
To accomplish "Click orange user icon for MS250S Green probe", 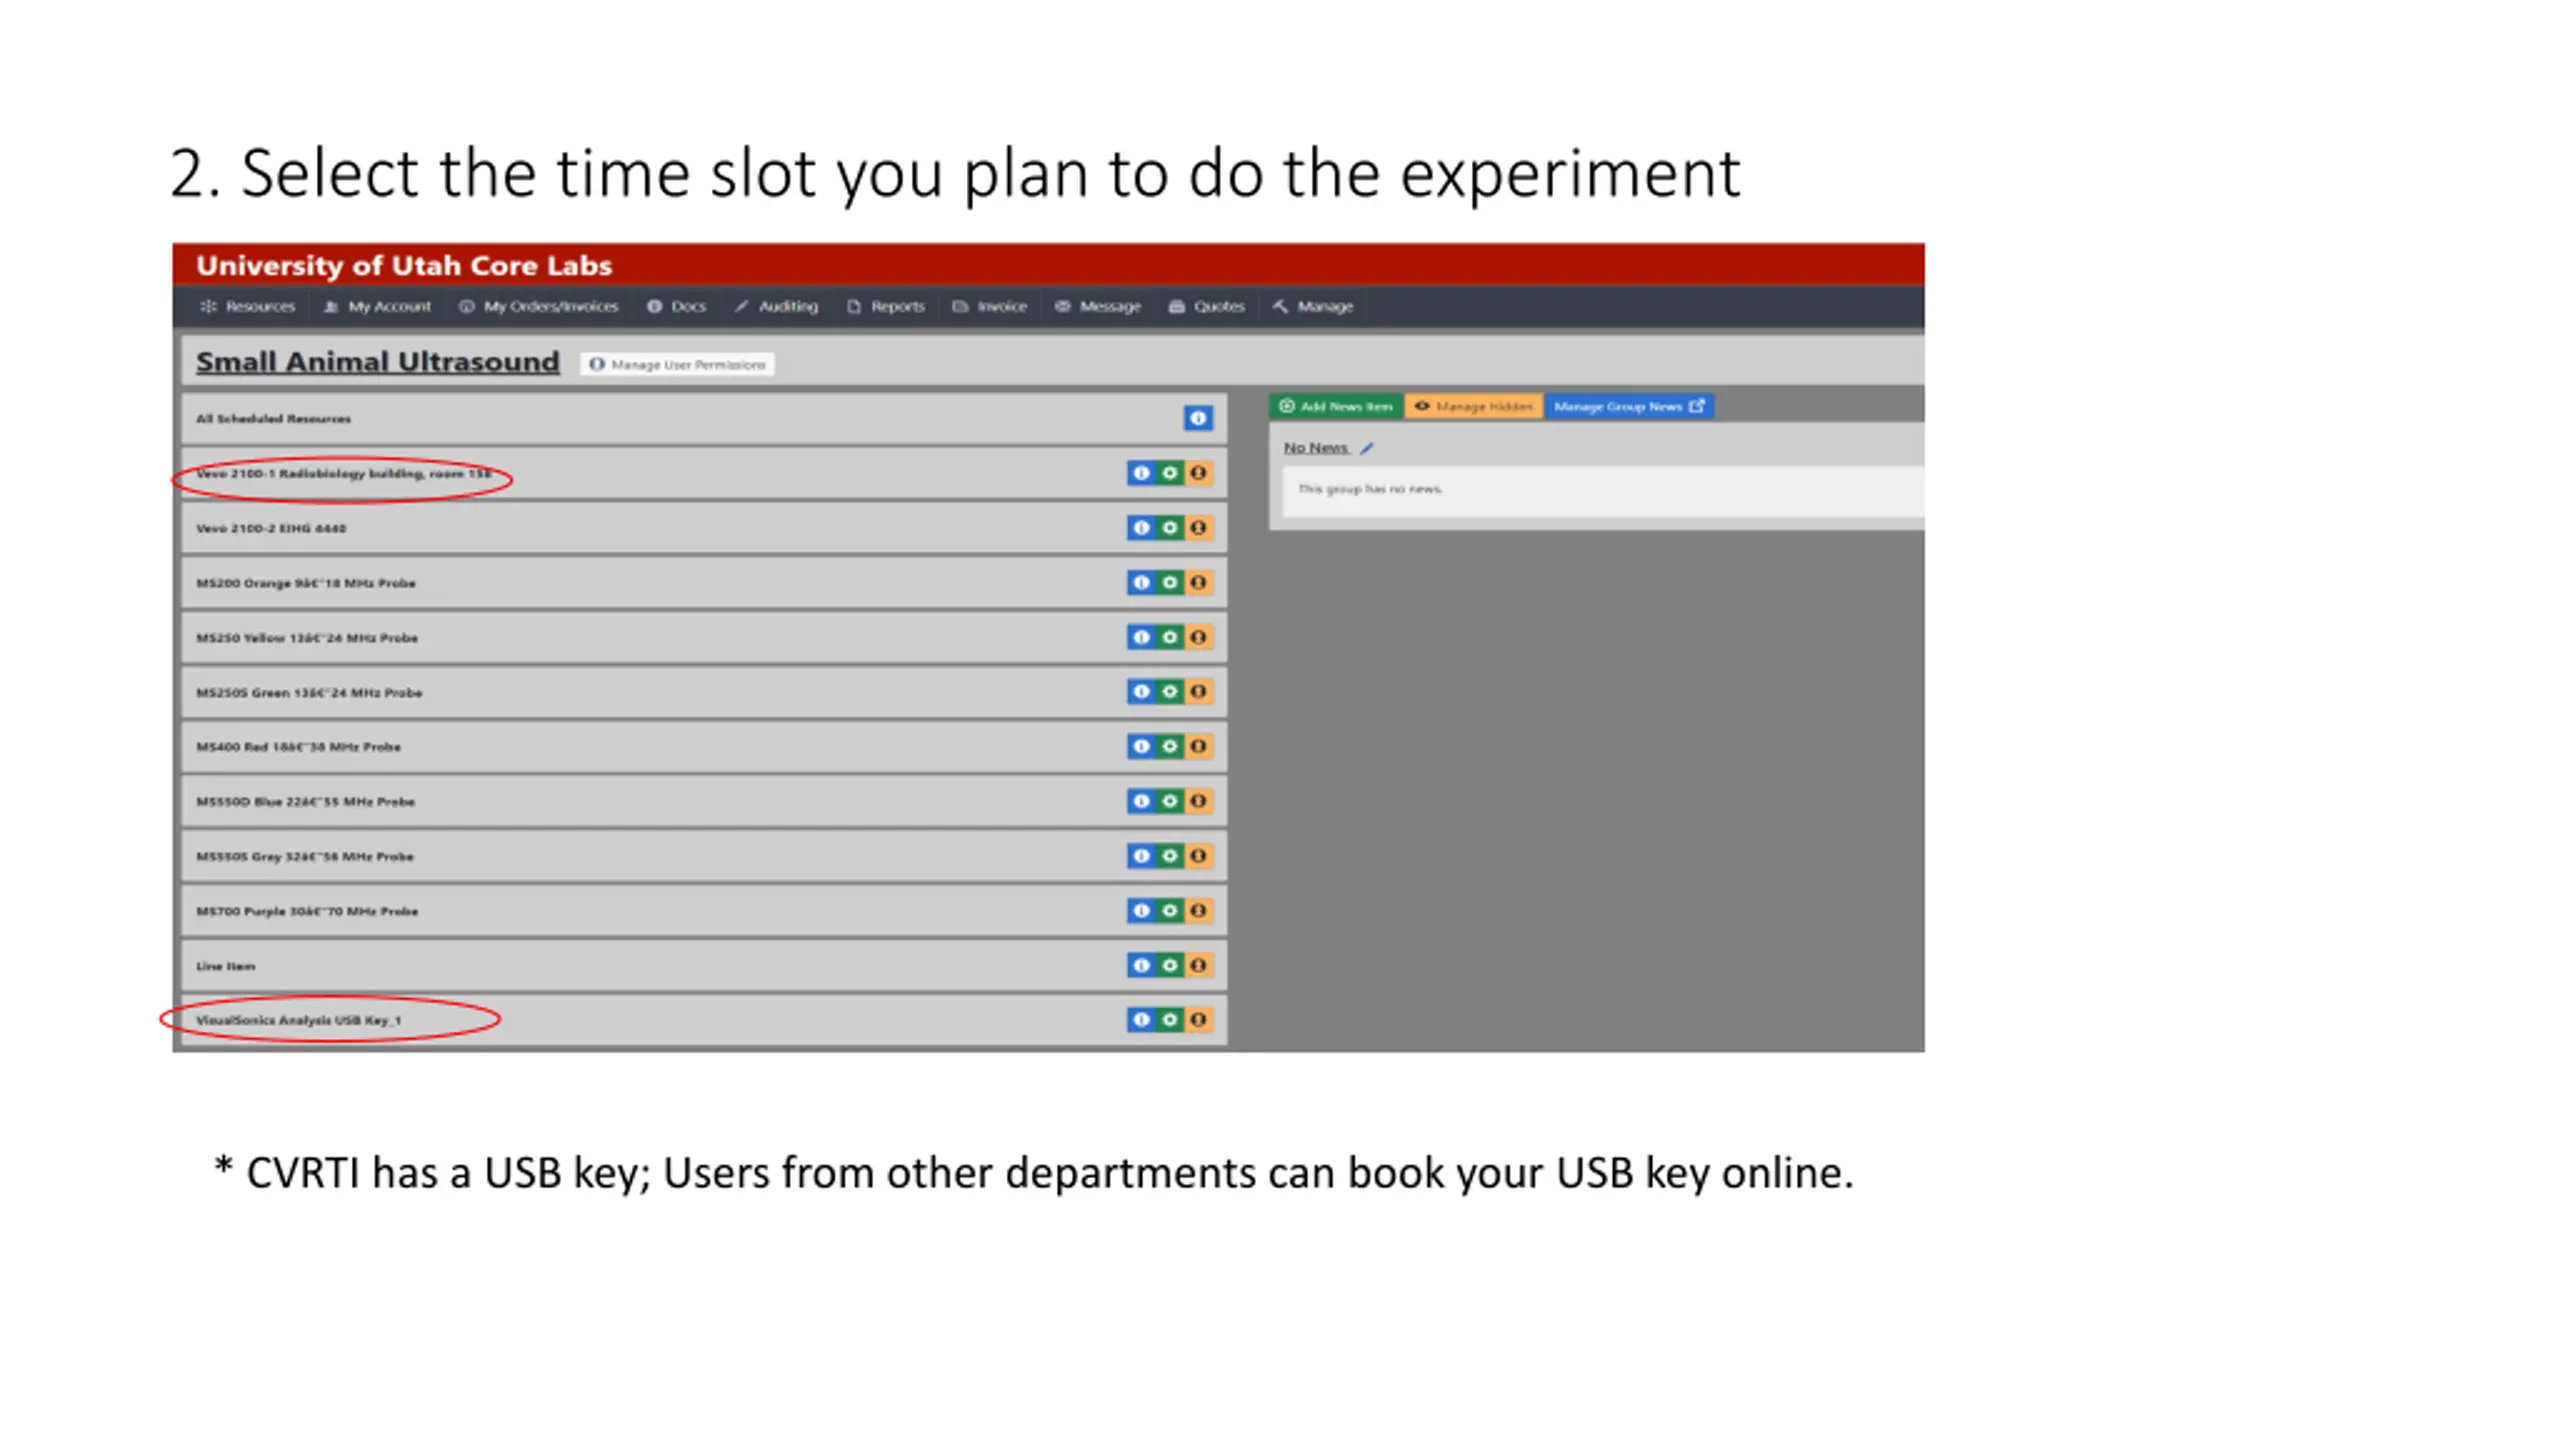I will pos(1198,691).
